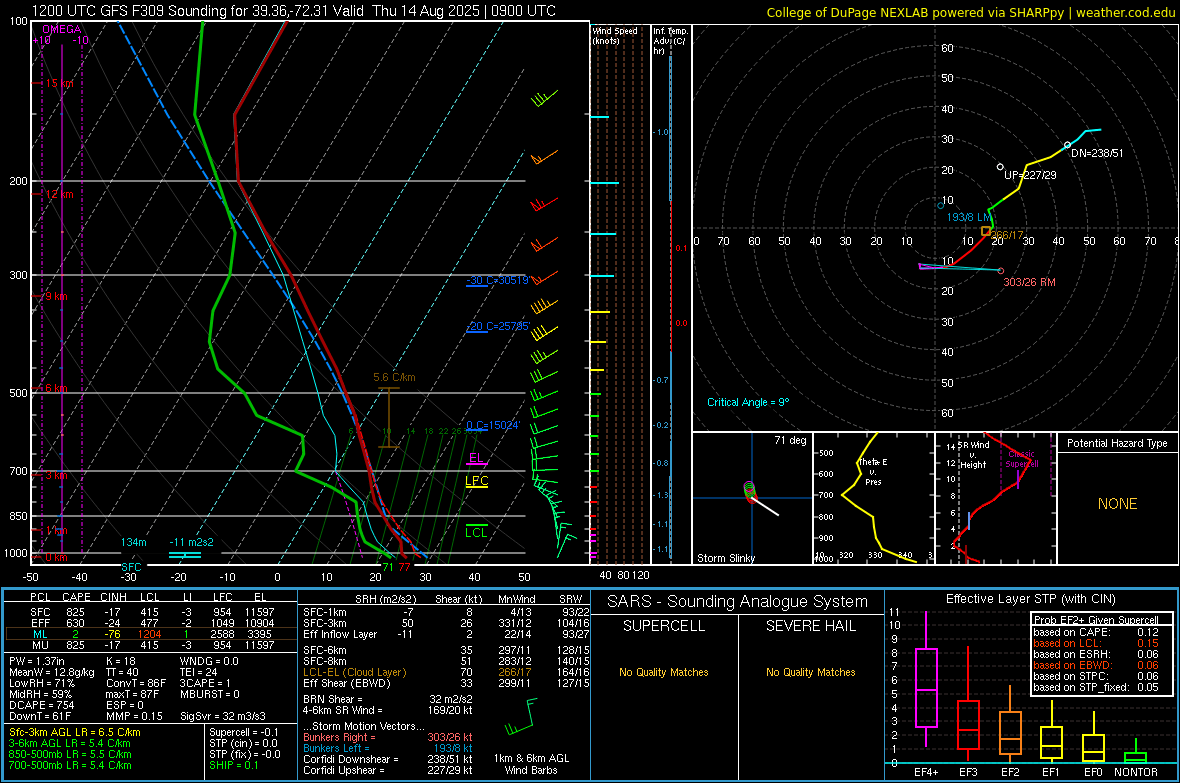This screenshot has width=1180, height=783.
Task: Click the 'Theta-E v. Pres' panel label
Action: click(x=873, y=471)
